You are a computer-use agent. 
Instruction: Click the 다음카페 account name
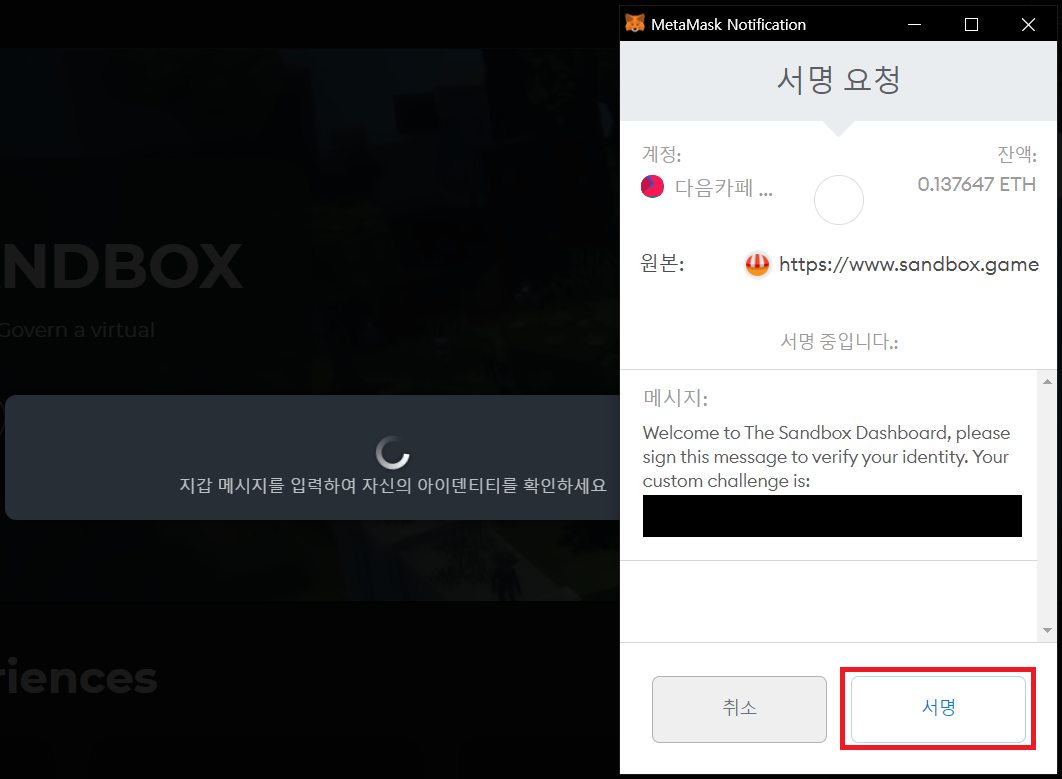pyautogui.click(x=723, y=187)
